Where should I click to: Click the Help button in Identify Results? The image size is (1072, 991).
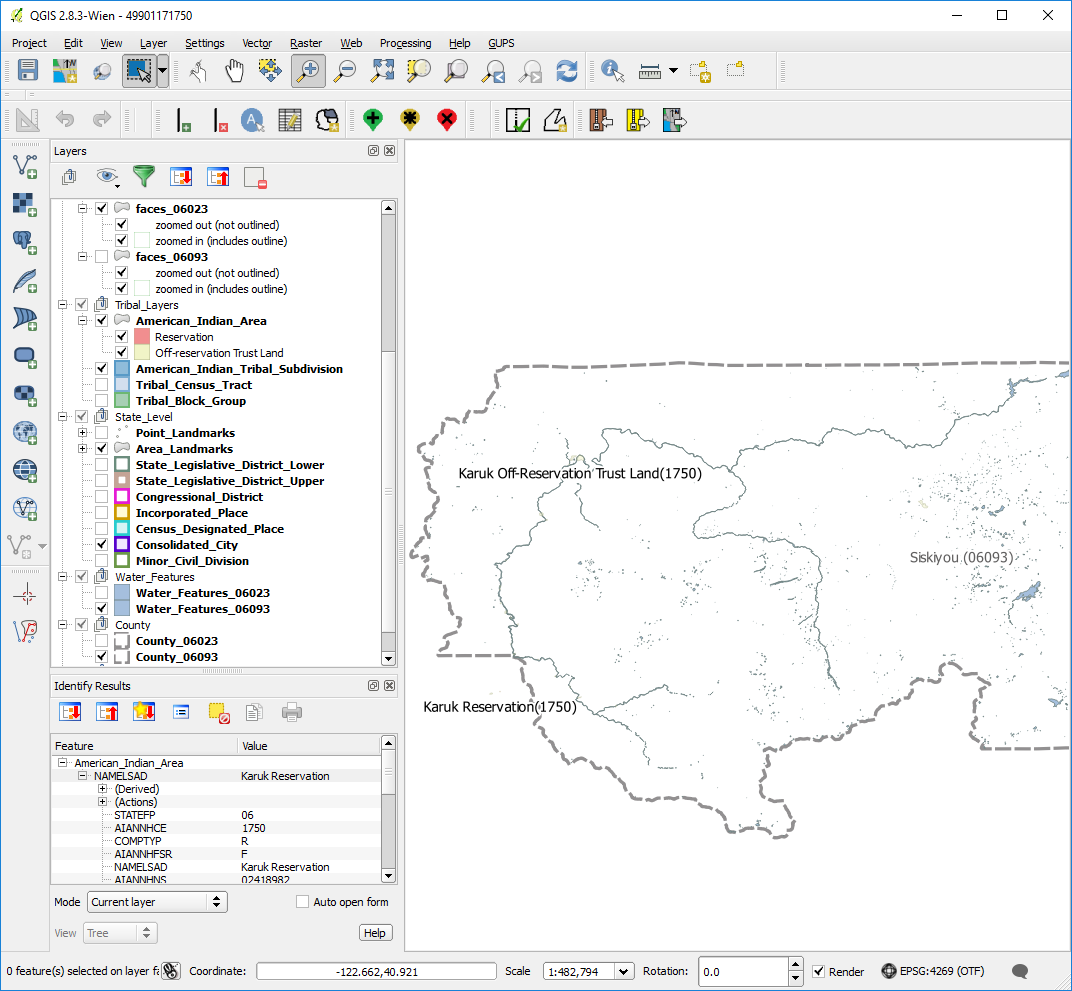click(x=375, y=933)
